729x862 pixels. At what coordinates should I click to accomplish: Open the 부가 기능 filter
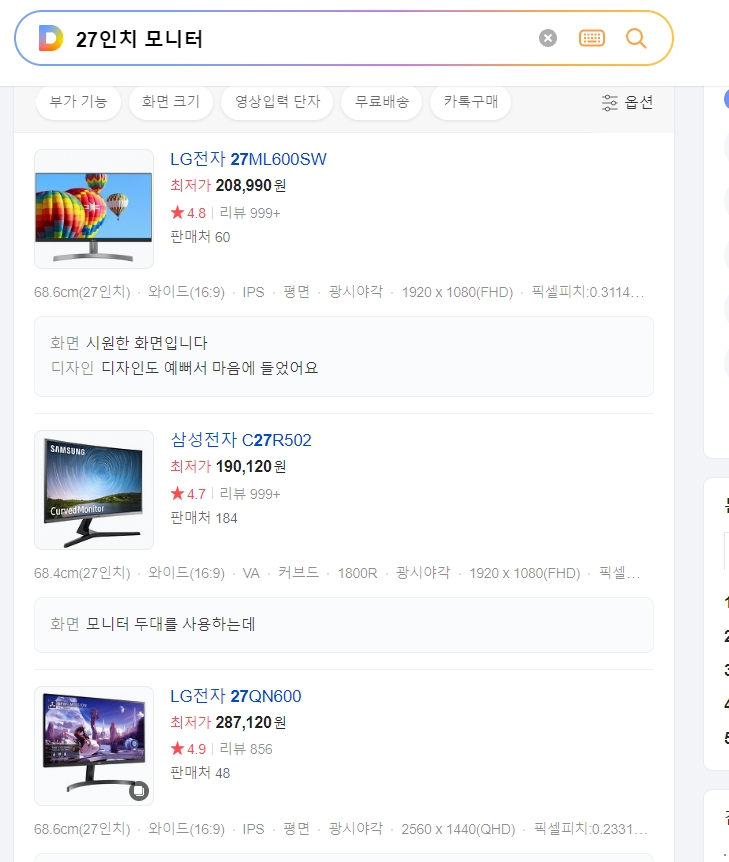coord(78,102)
